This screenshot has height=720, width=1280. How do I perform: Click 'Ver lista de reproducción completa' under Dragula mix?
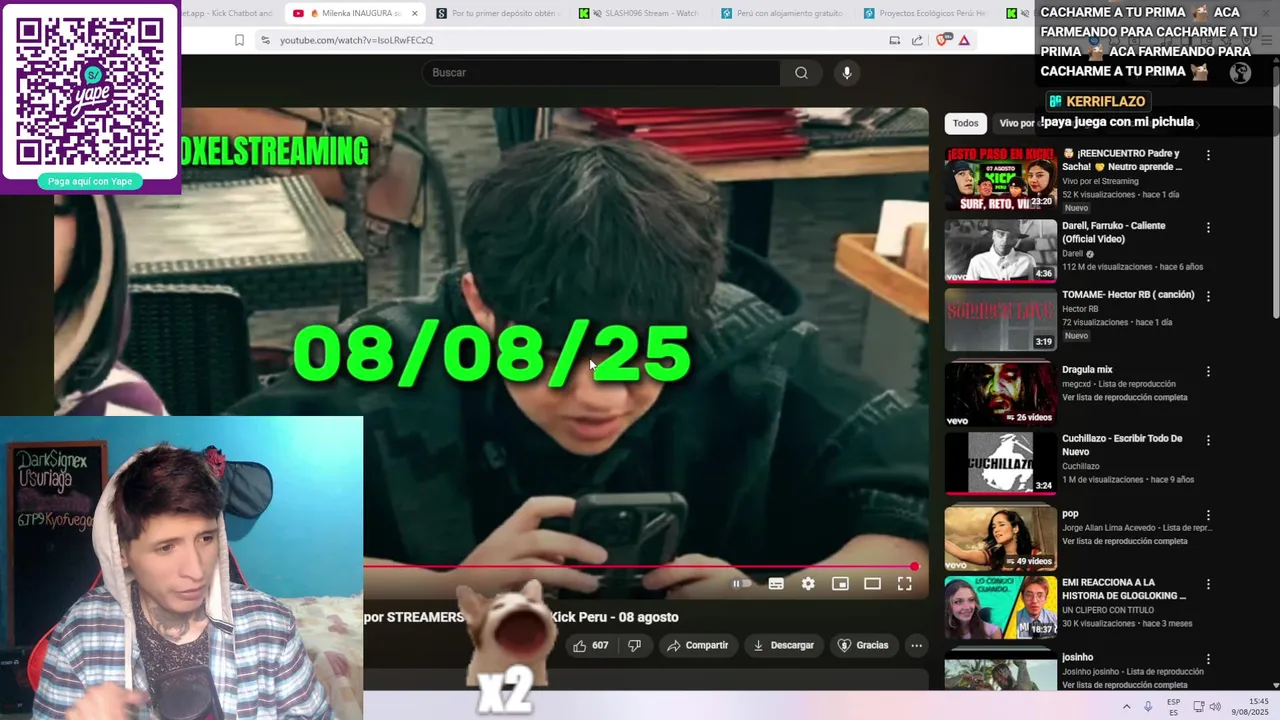1125,397
